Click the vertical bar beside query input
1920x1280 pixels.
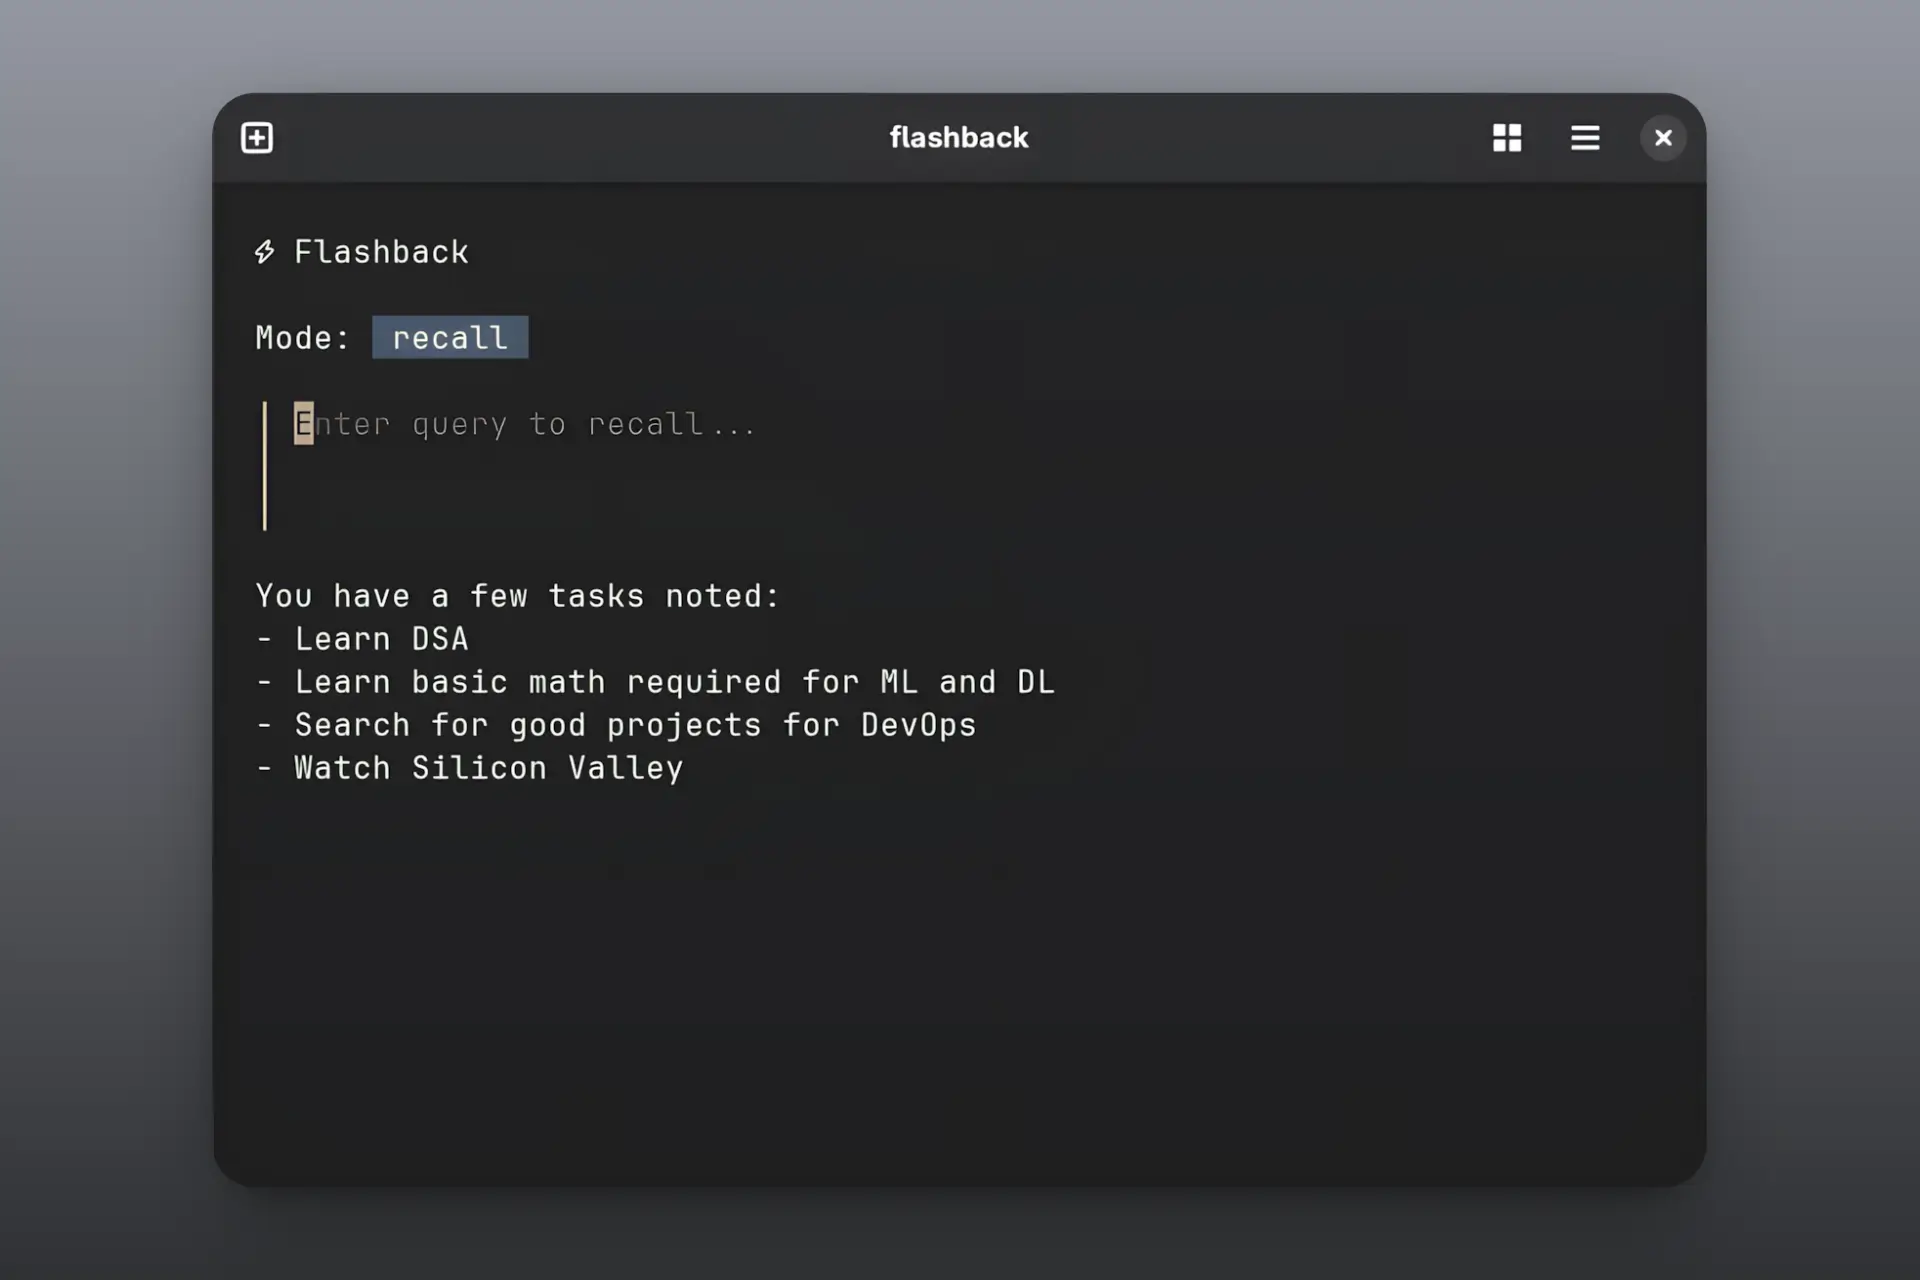click(265, 466)
